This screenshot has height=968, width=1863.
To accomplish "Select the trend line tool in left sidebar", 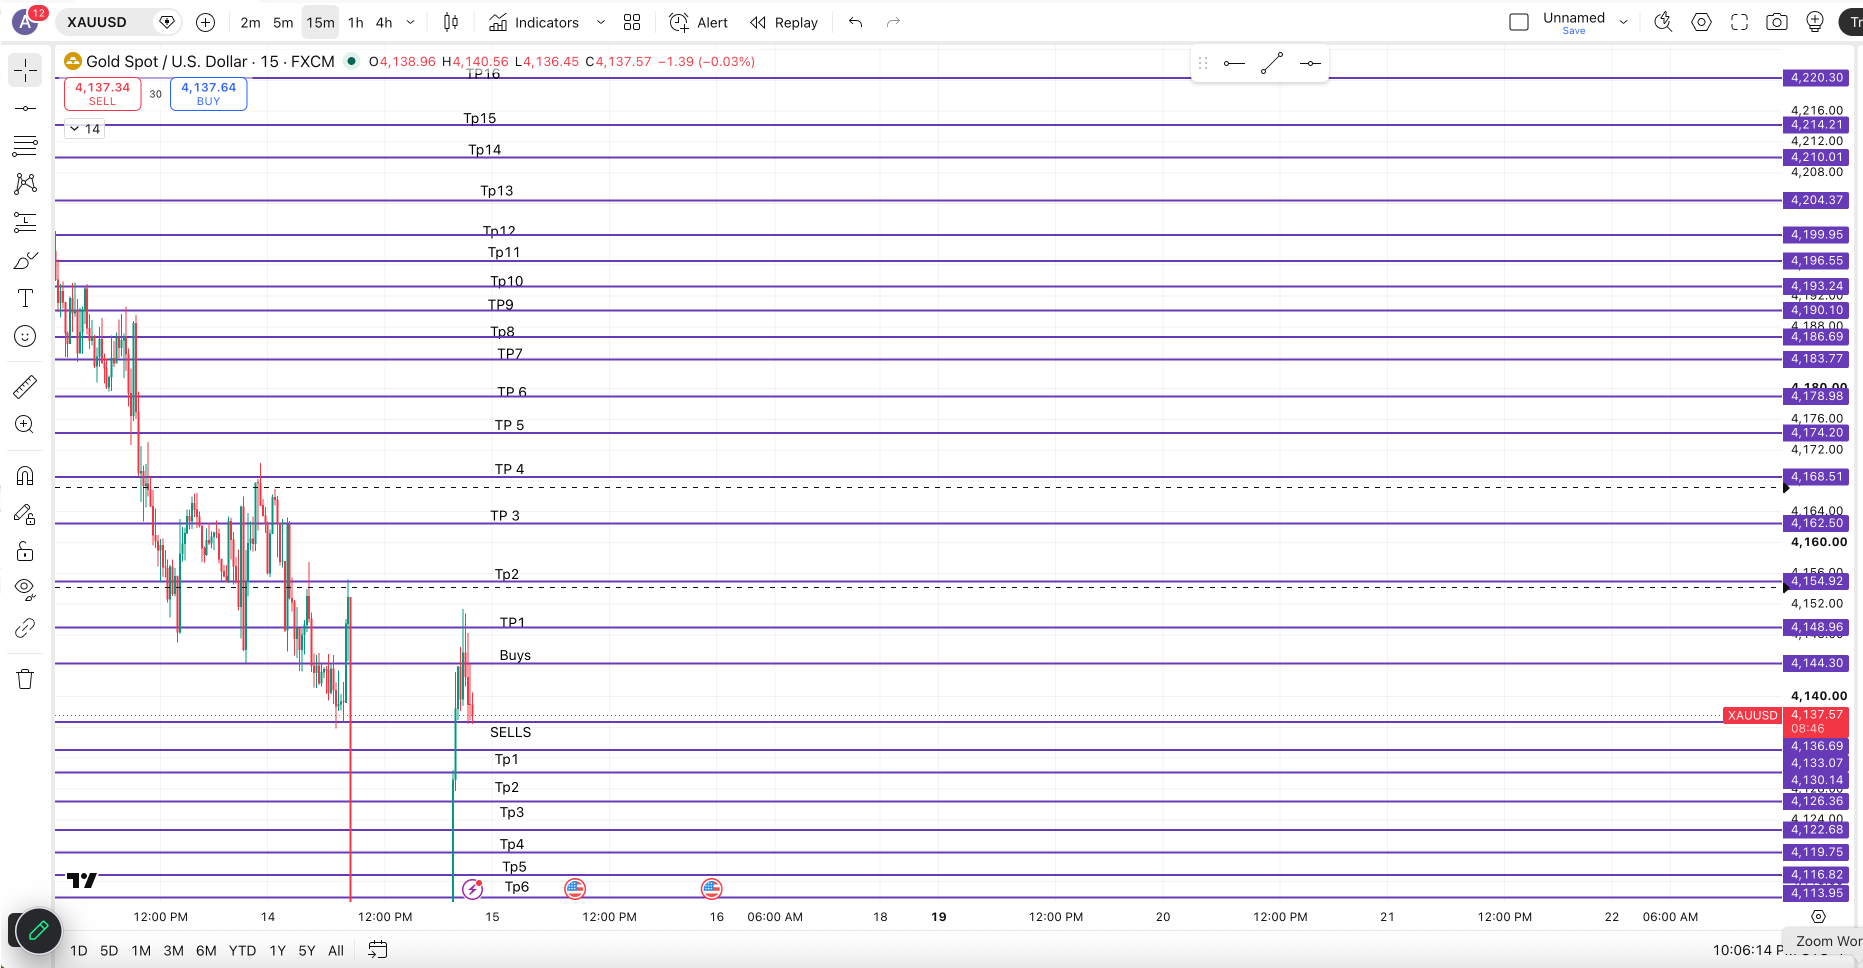I will (x=25, y=108).
